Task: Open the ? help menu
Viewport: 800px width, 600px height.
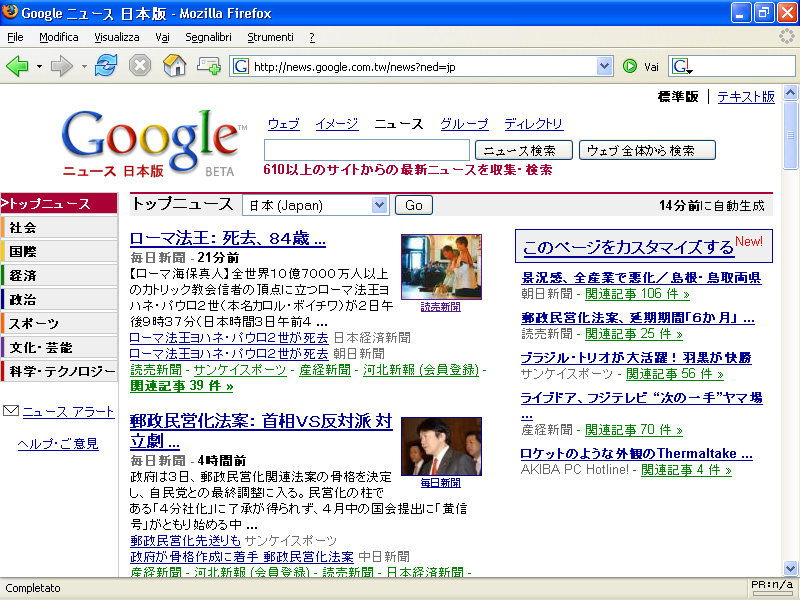Action: pos(312,37)
